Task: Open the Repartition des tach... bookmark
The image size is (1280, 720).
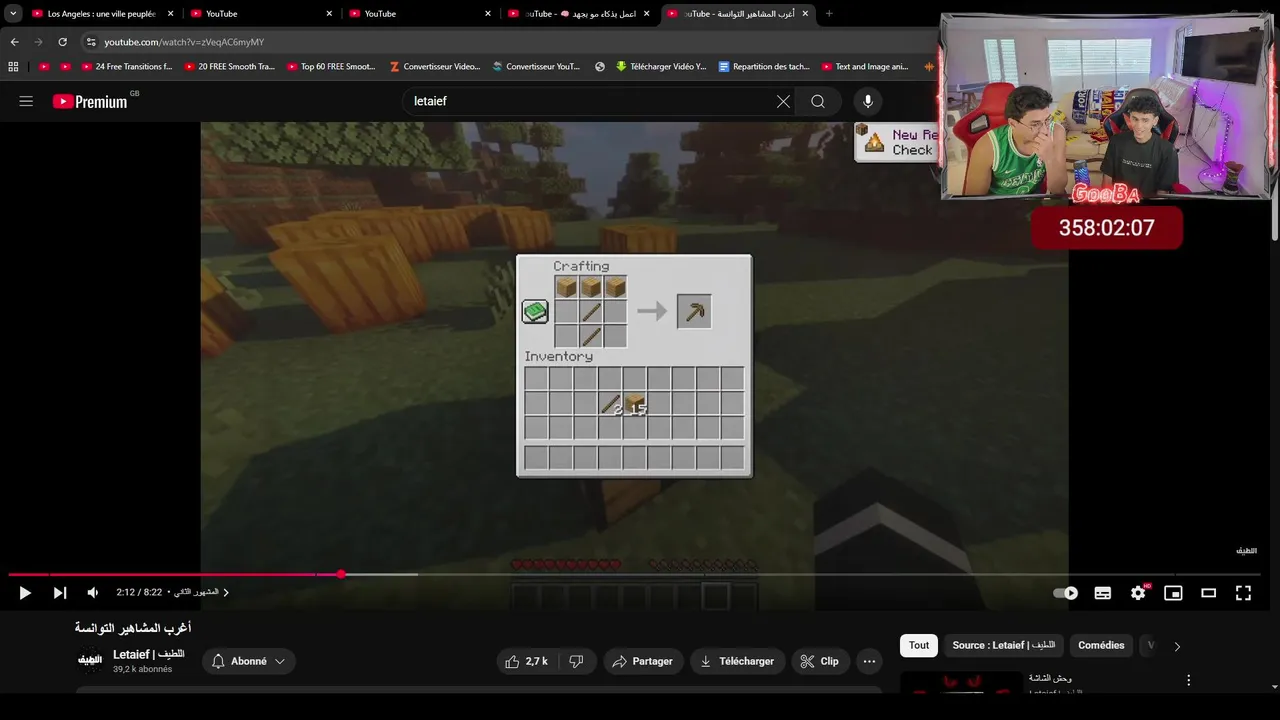Action: (x=765, y=67)
